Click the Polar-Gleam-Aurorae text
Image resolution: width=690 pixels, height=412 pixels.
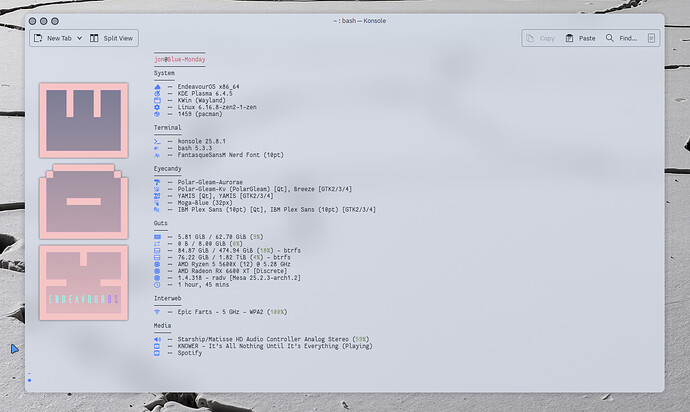(210, 182)
